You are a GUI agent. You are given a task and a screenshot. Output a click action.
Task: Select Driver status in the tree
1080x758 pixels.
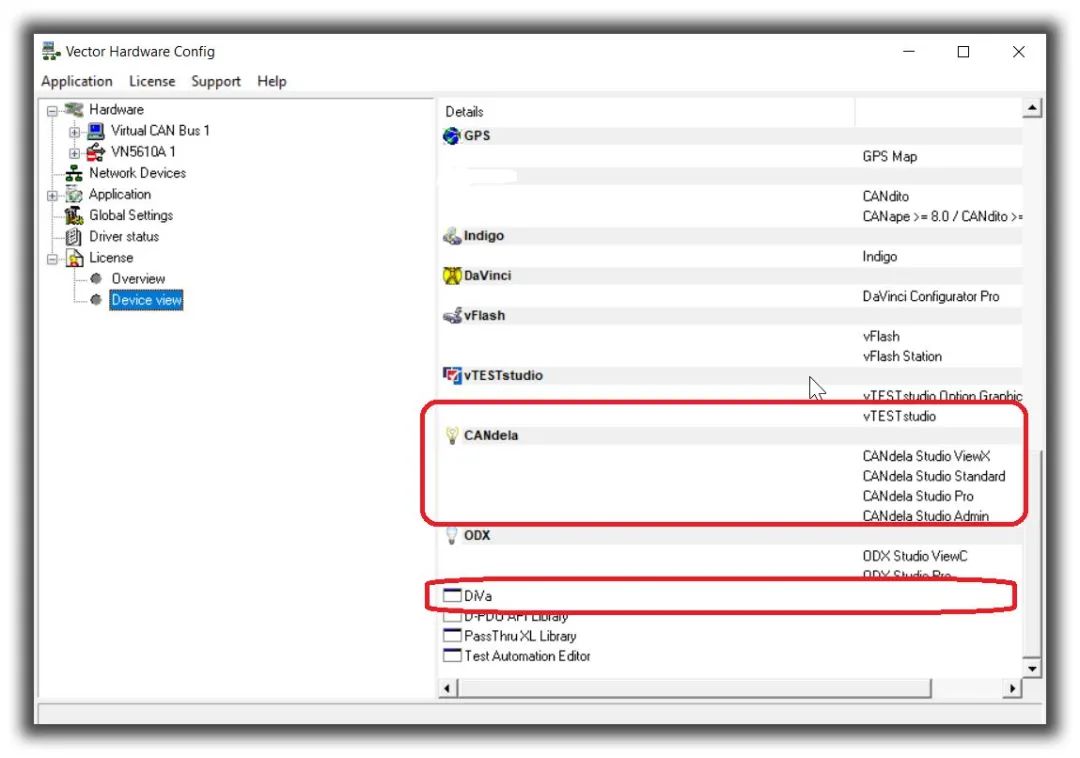pyautogui.click(x=124, y=237)
